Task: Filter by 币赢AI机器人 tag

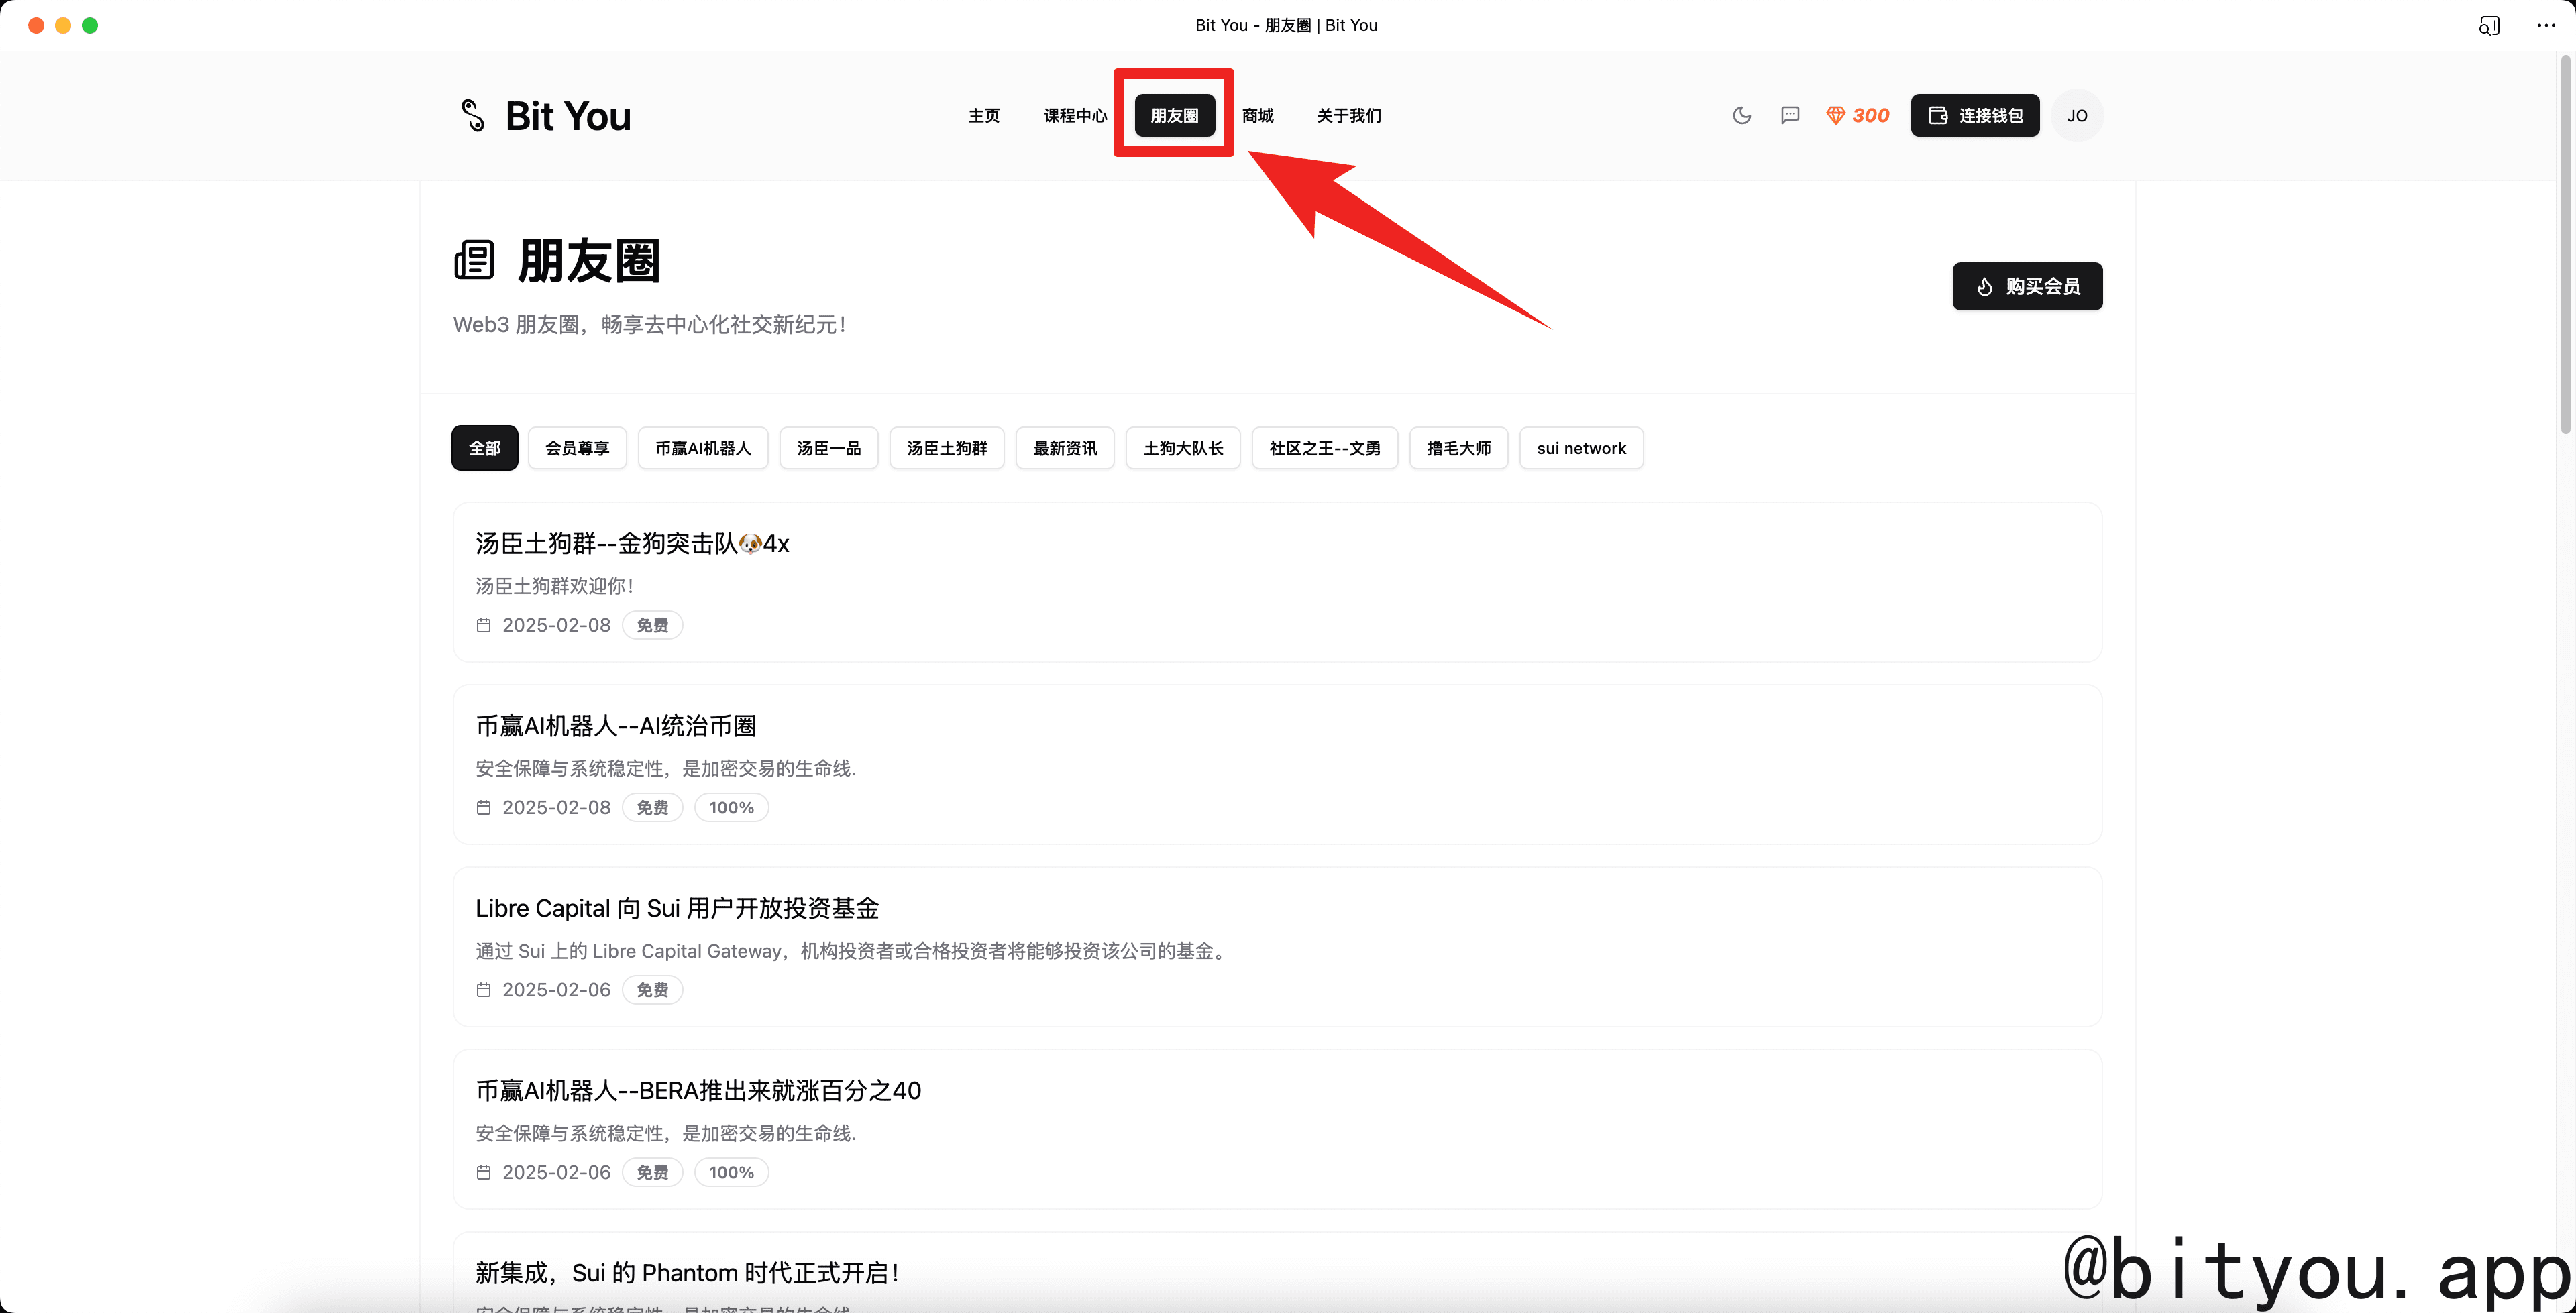Action: coord(703,449)
